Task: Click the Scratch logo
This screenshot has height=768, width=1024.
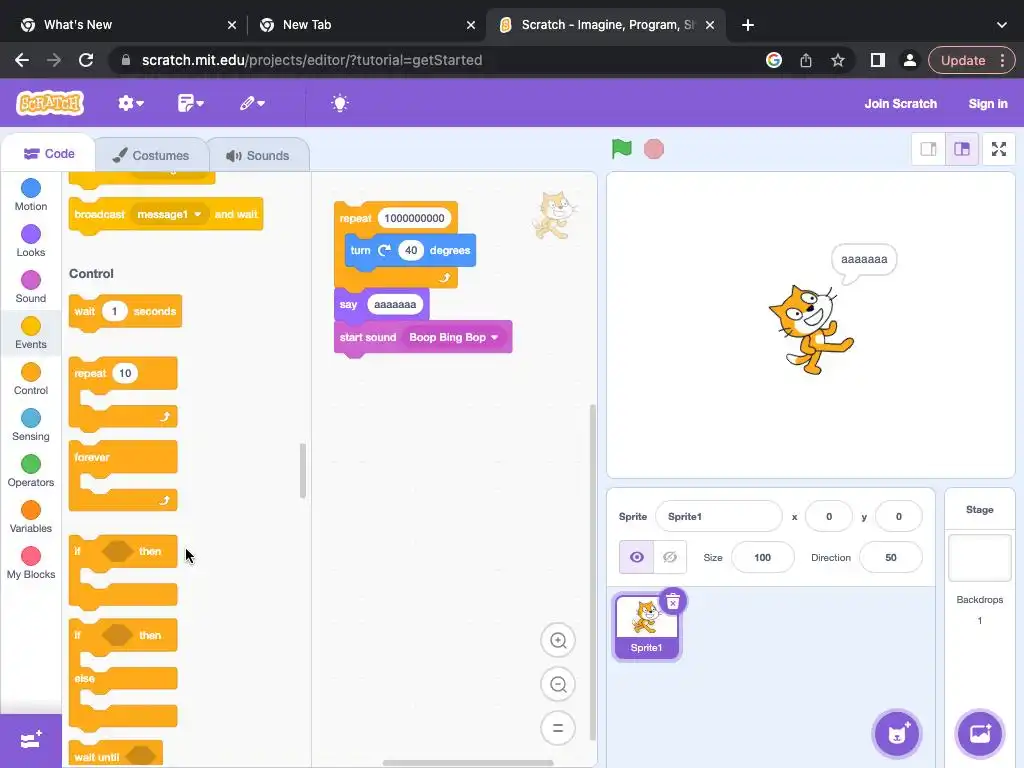Action: coord(50,103)
